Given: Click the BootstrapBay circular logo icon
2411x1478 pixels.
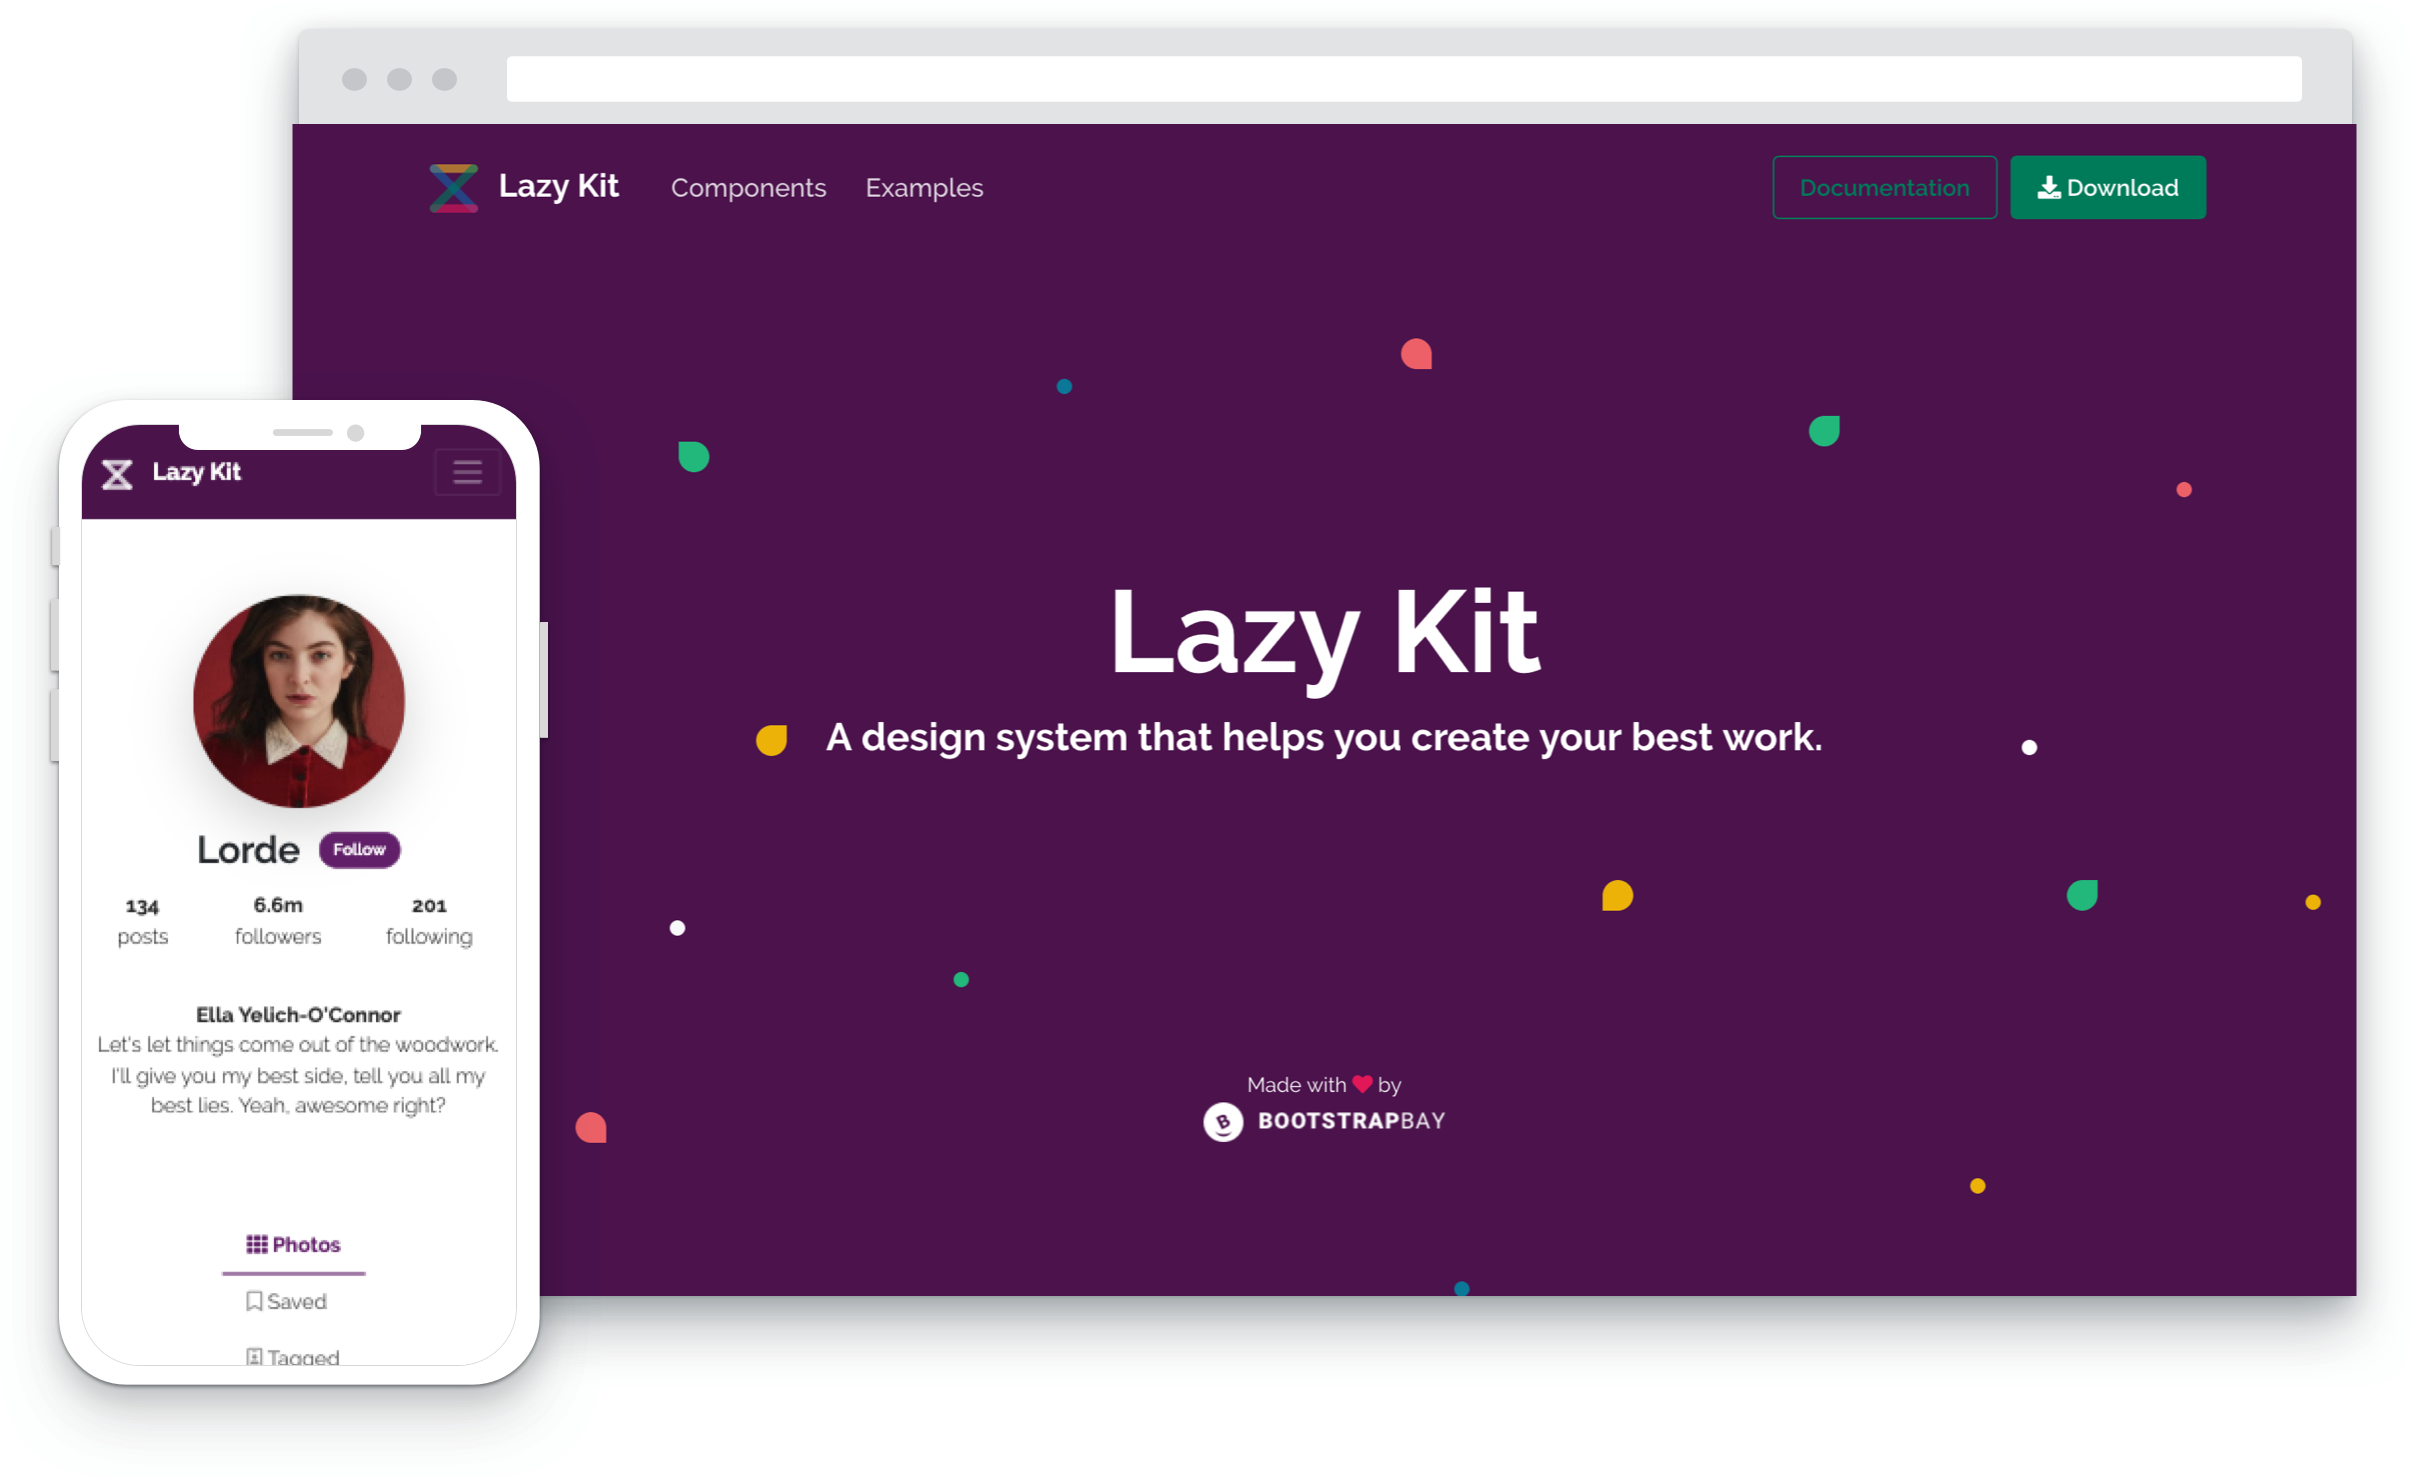Looking at the screenshot, I should 1219,1121.
